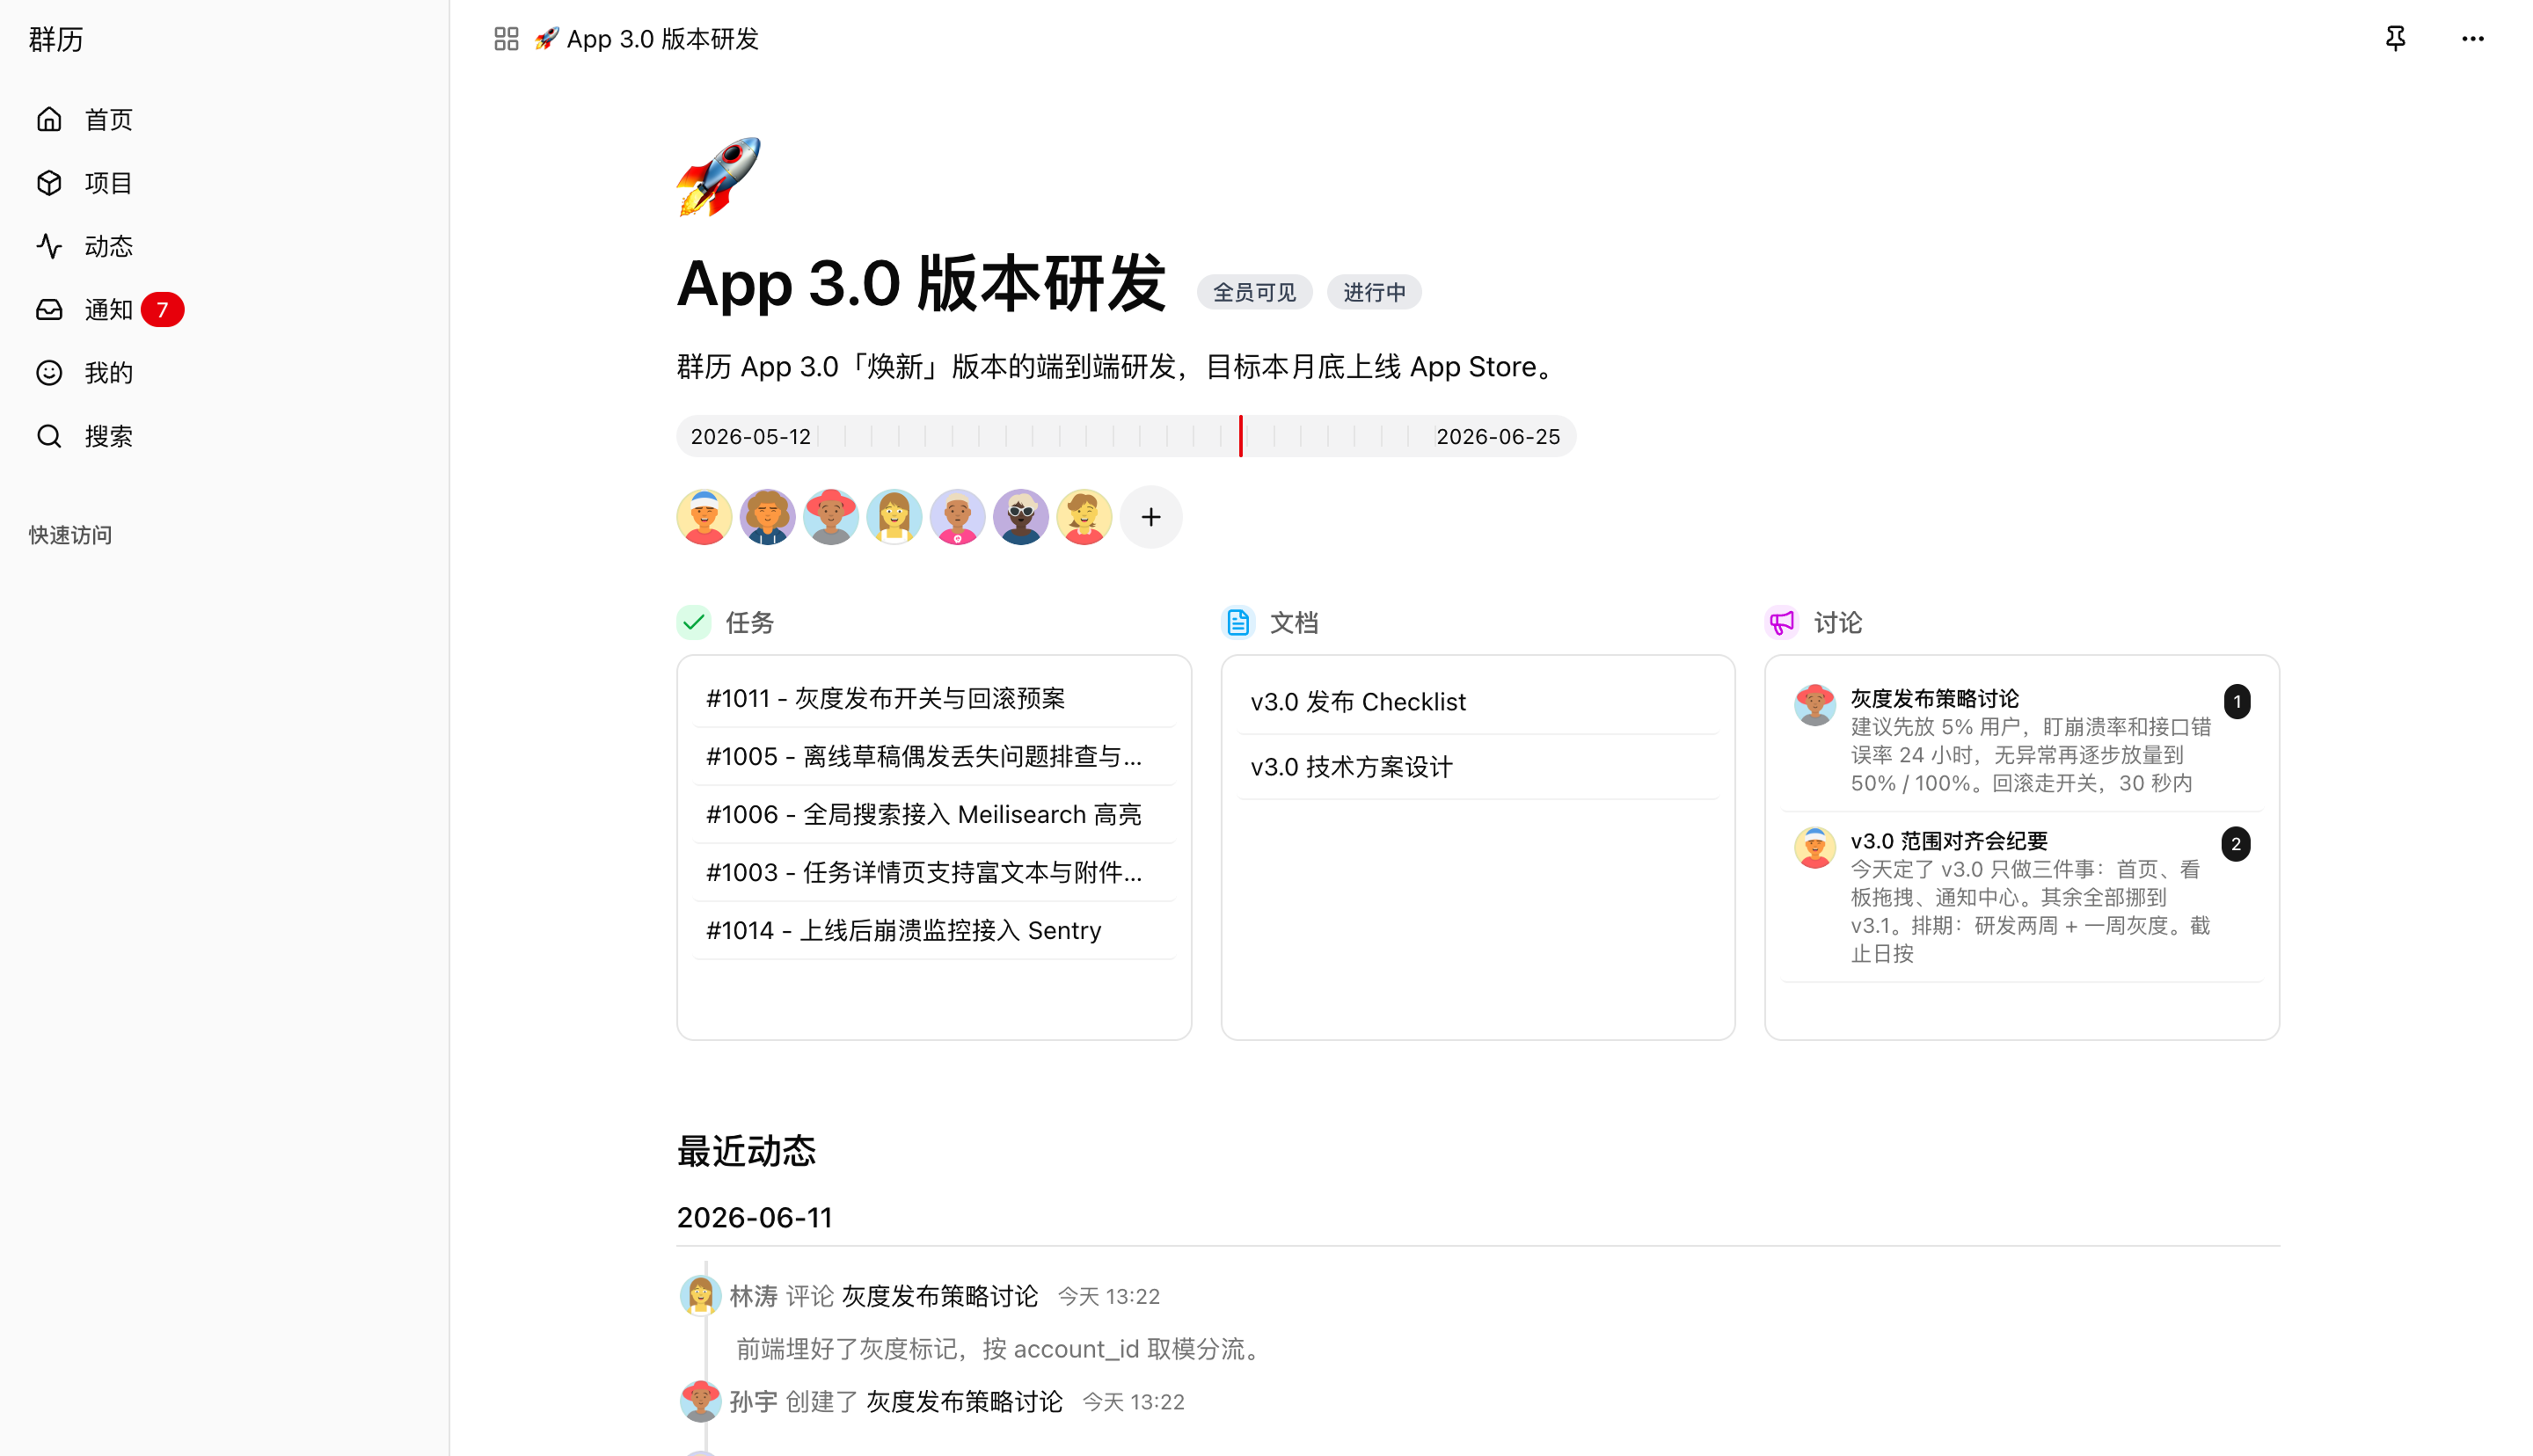
Task: Click the main heading App 3.0 版本研发
Action: (921, 284)
